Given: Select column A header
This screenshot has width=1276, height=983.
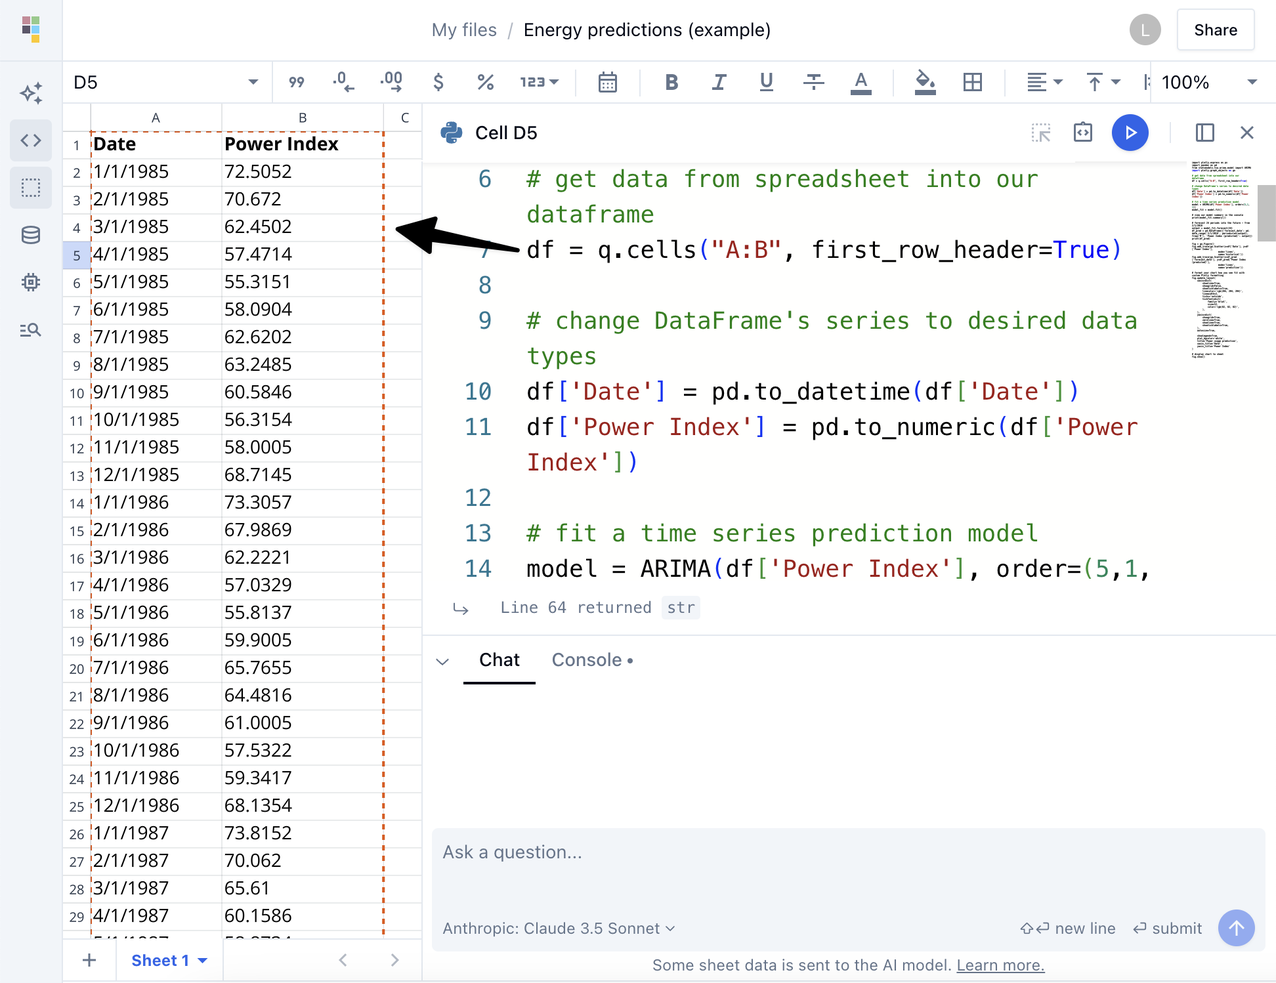Looking at the screenshot, I should (x=155, y=117).
